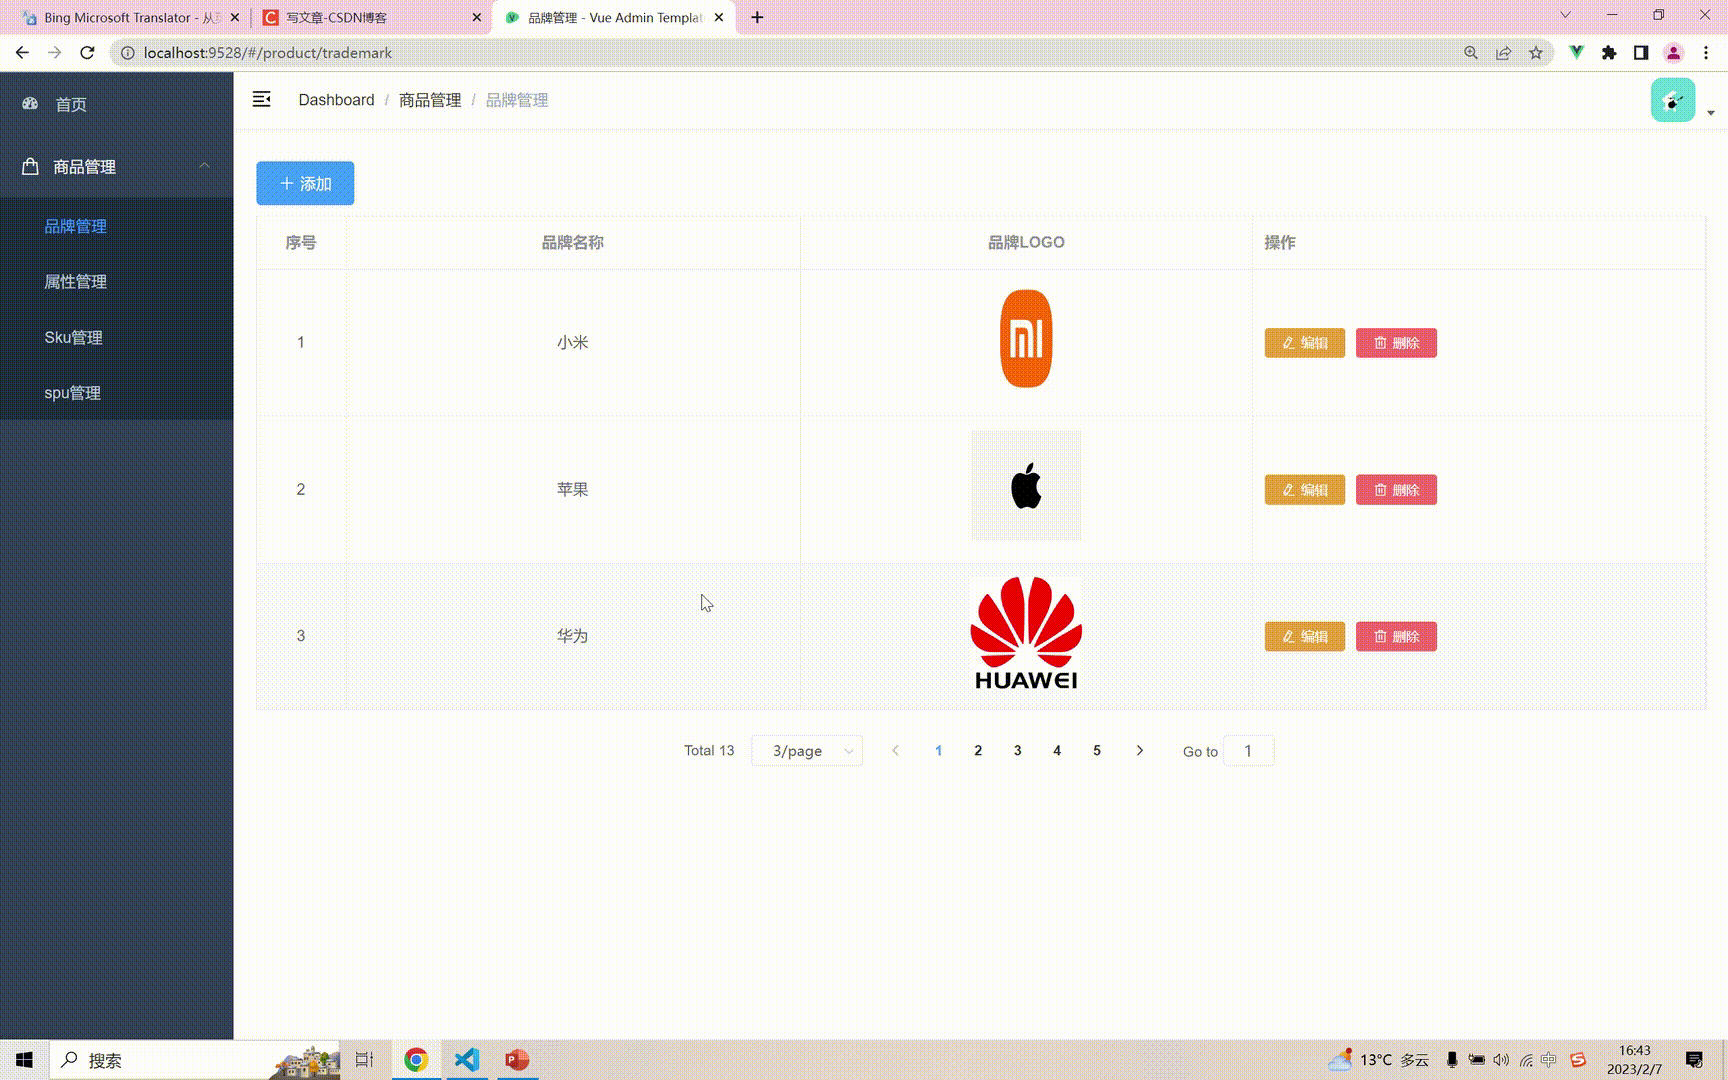Delete the 苹果 brand row
1728x1080 pixels.
[1396, 490]
